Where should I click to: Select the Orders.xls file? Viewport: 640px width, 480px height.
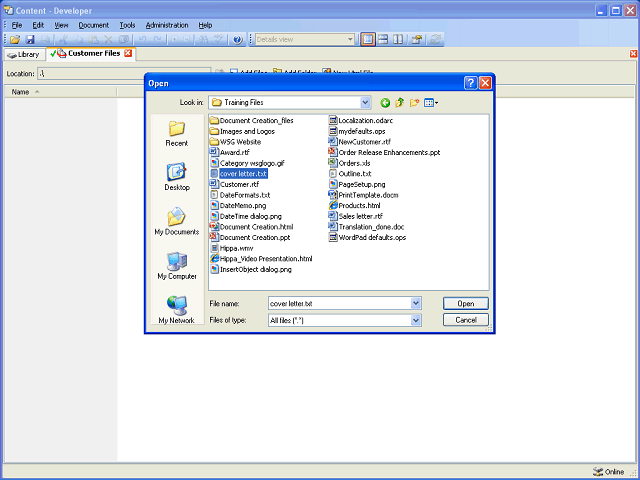click(x=349, y=163)
